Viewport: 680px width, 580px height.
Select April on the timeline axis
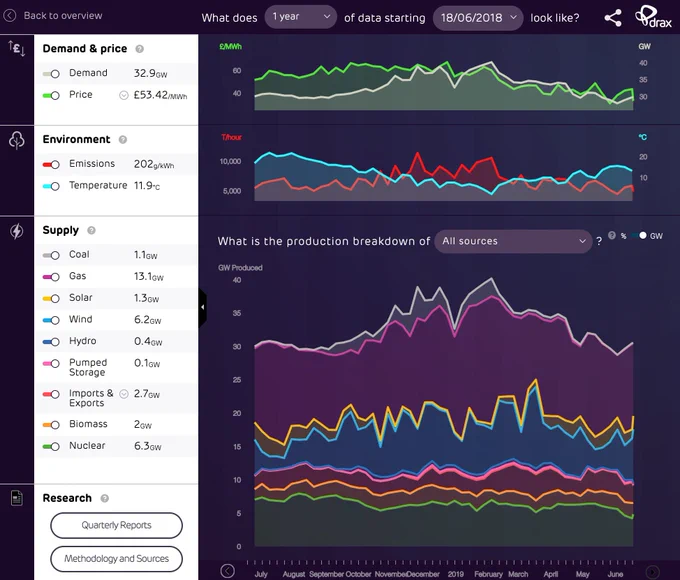(x=551, y=574)
